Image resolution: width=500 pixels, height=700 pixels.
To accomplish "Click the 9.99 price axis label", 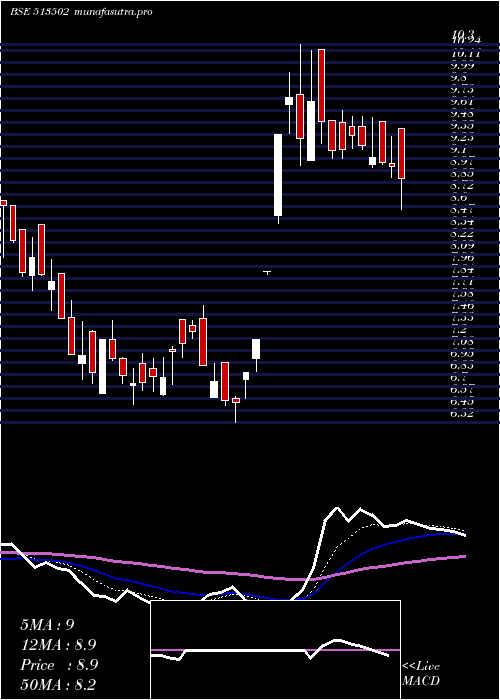I will [463, 66].
